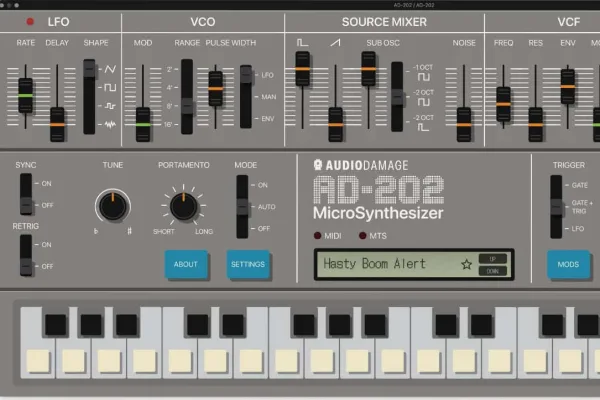Select the square wave LFO shape icon

pos(110,88)
